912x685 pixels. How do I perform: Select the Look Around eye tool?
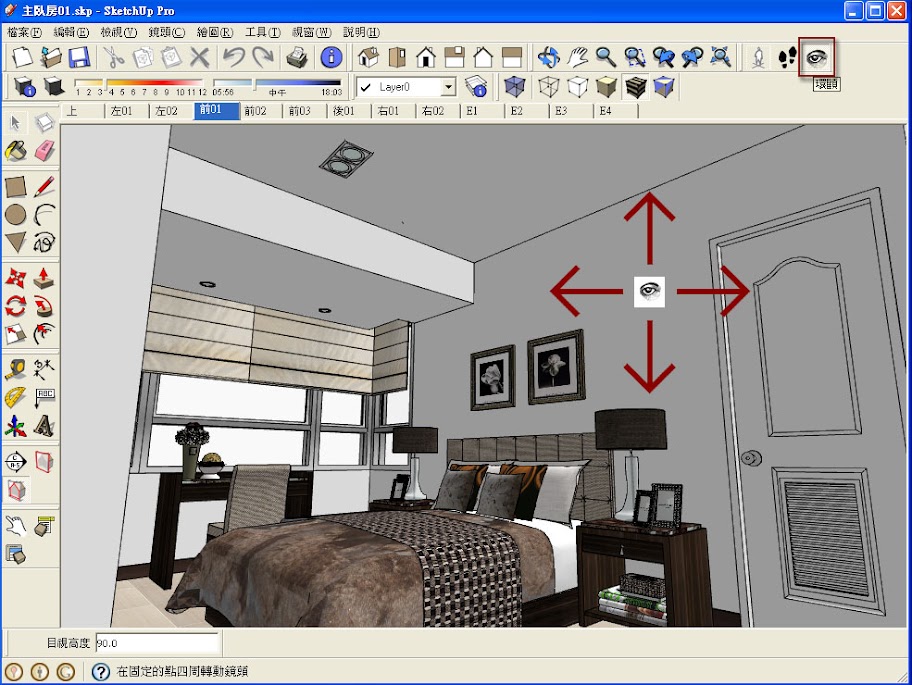click(x=817, y=57)
